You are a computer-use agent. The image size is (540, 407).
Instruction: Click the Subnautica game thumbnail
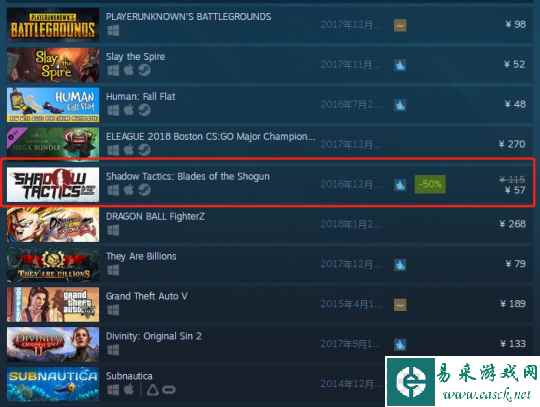[53, 384]
